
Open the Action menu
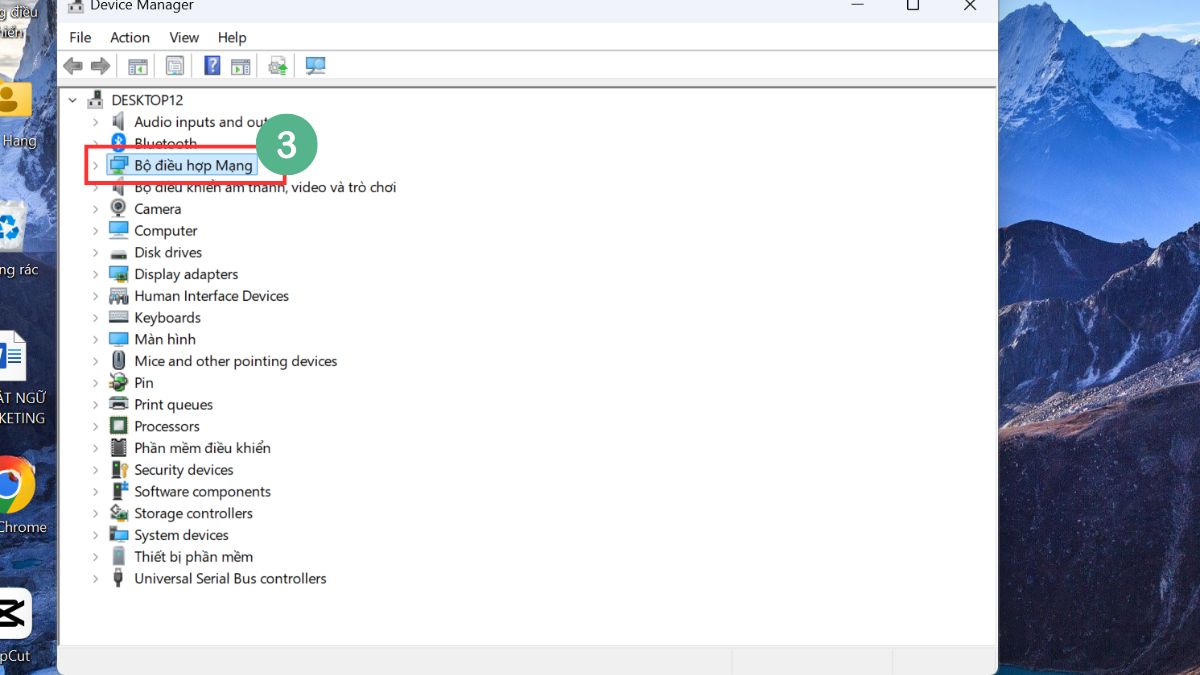click(x=130, y=37)
